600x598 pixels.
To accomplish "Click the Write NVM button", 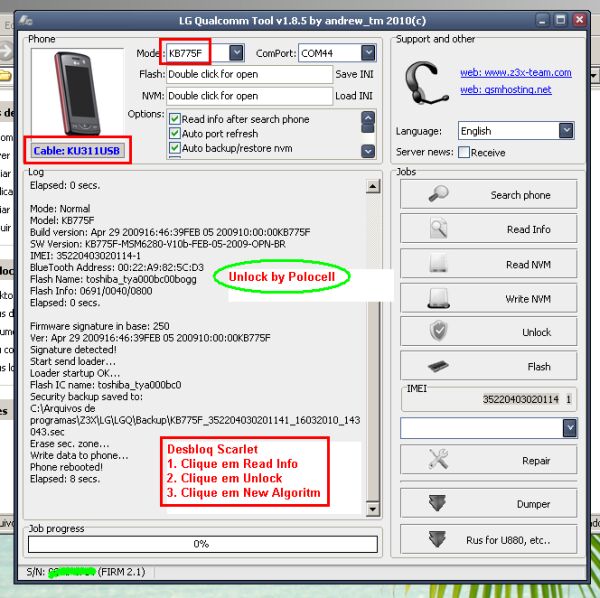I will (489, 298).
